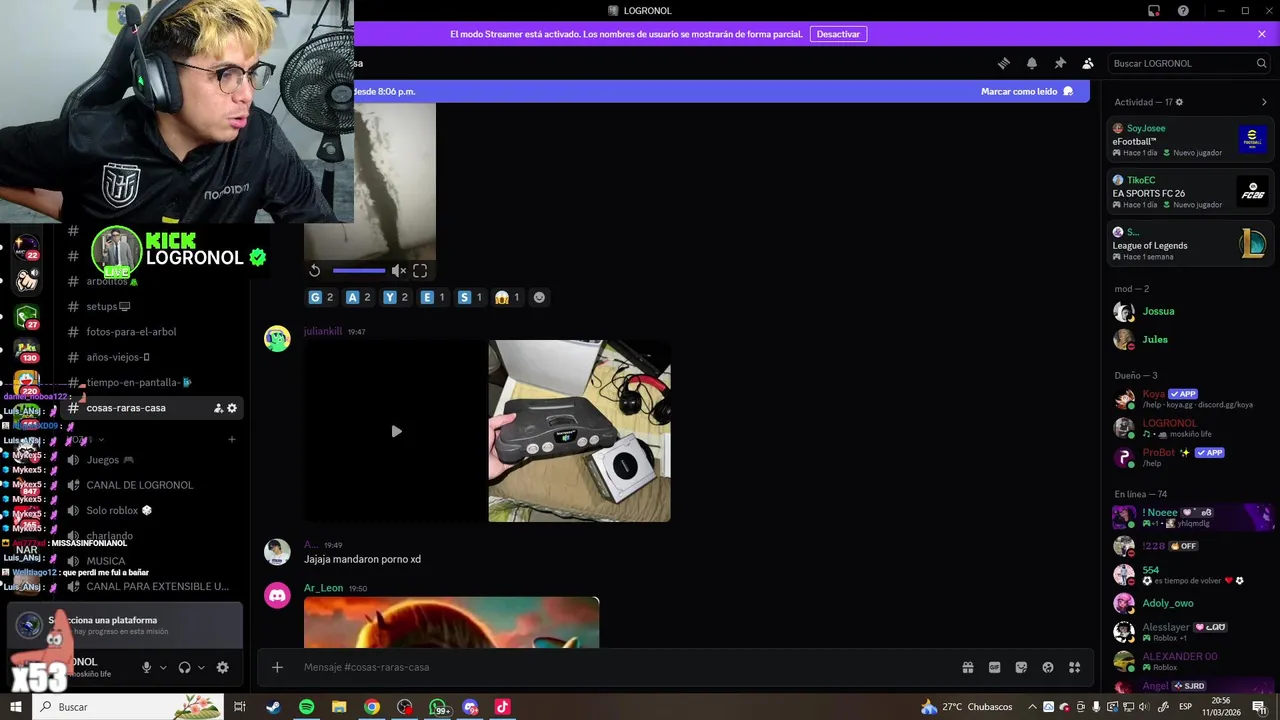This screenshot has width=1280, height=720.
Task: Open microphone input options dropdown arrow
Action: click(163, 668)
